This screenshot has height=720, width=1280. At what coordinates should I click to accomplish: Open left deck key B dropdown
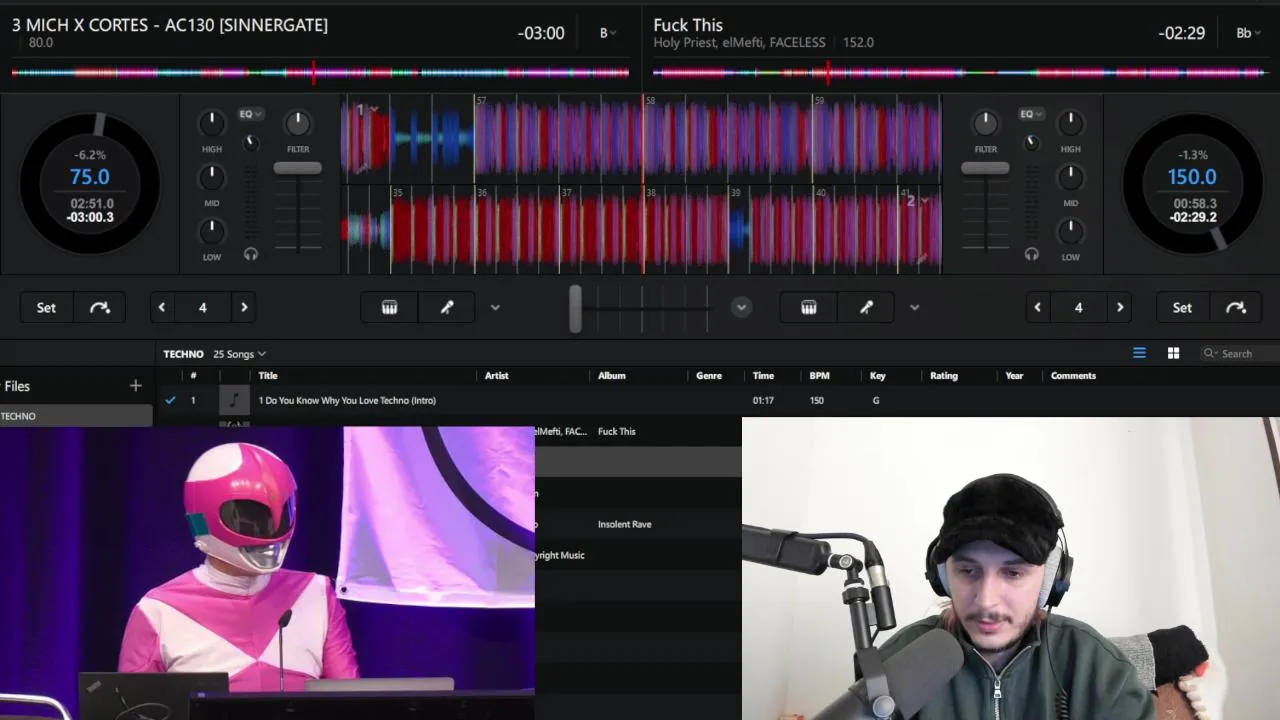(x=607, y=33)
